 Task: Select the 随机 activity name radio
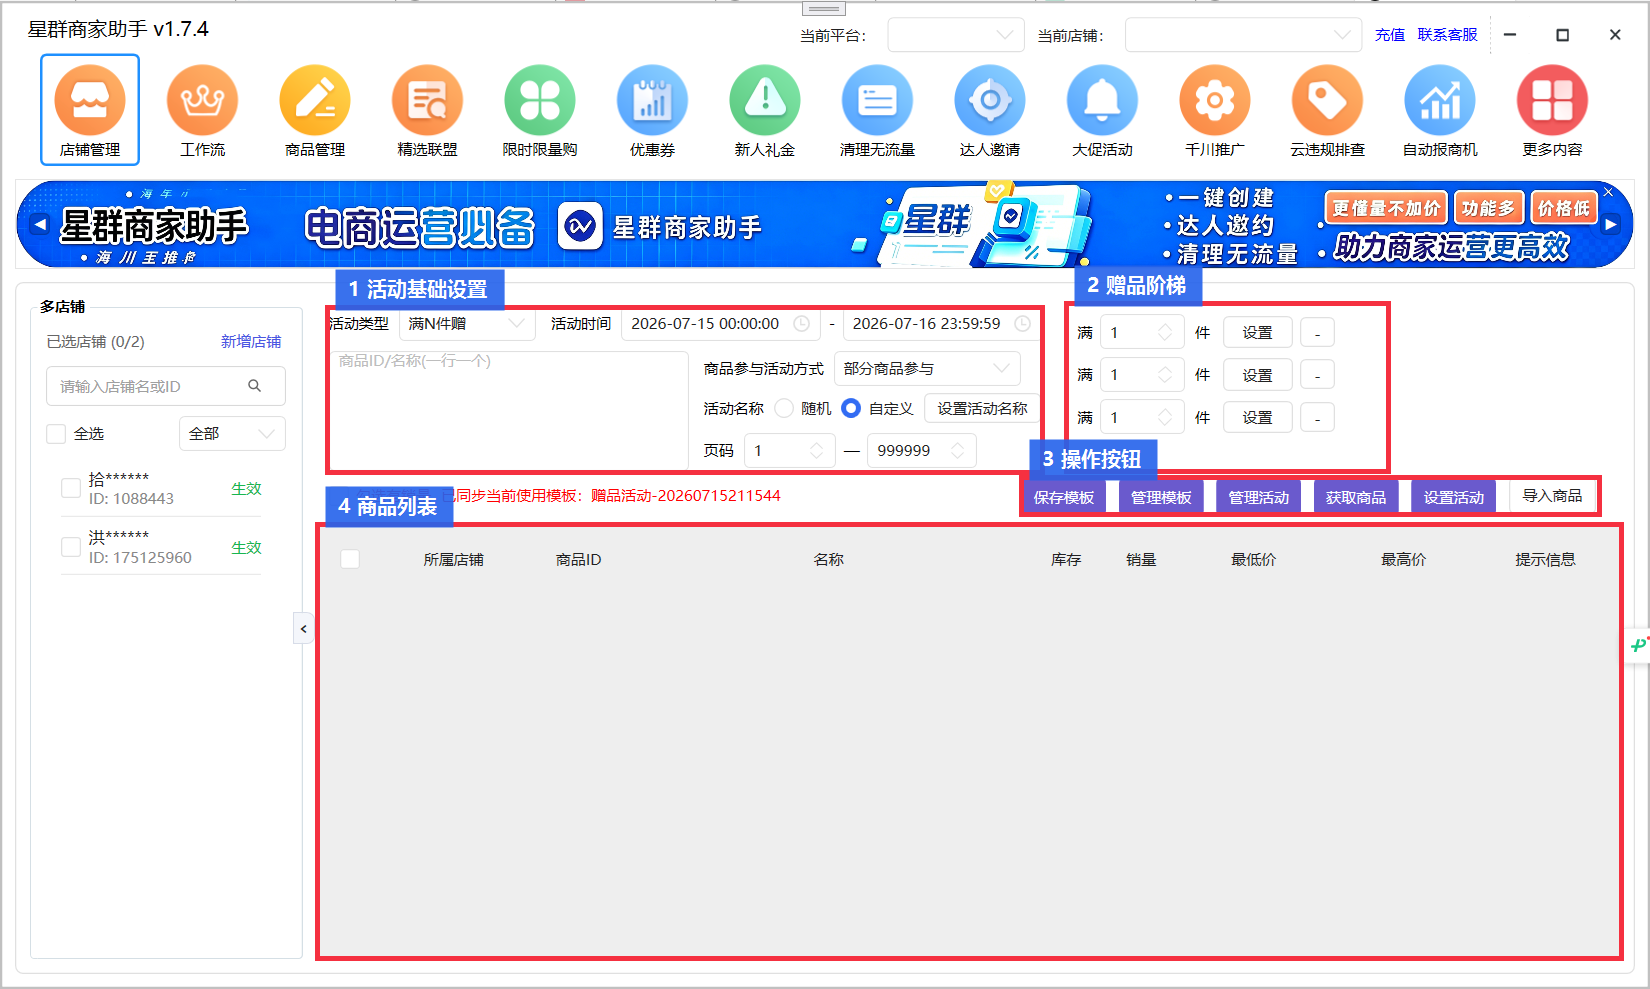click(785, 408)
